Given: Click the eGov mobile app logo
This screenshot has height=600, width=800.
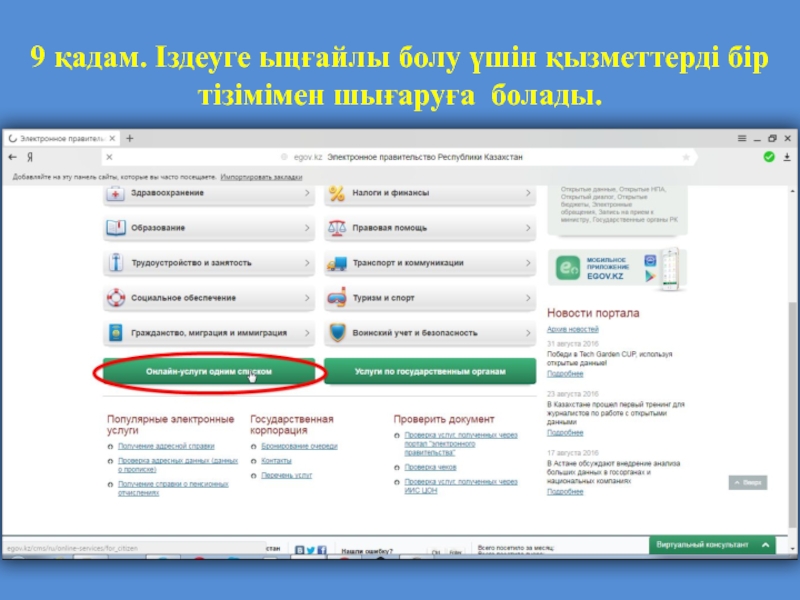Looking at the screenshot, I should [568, 268].
